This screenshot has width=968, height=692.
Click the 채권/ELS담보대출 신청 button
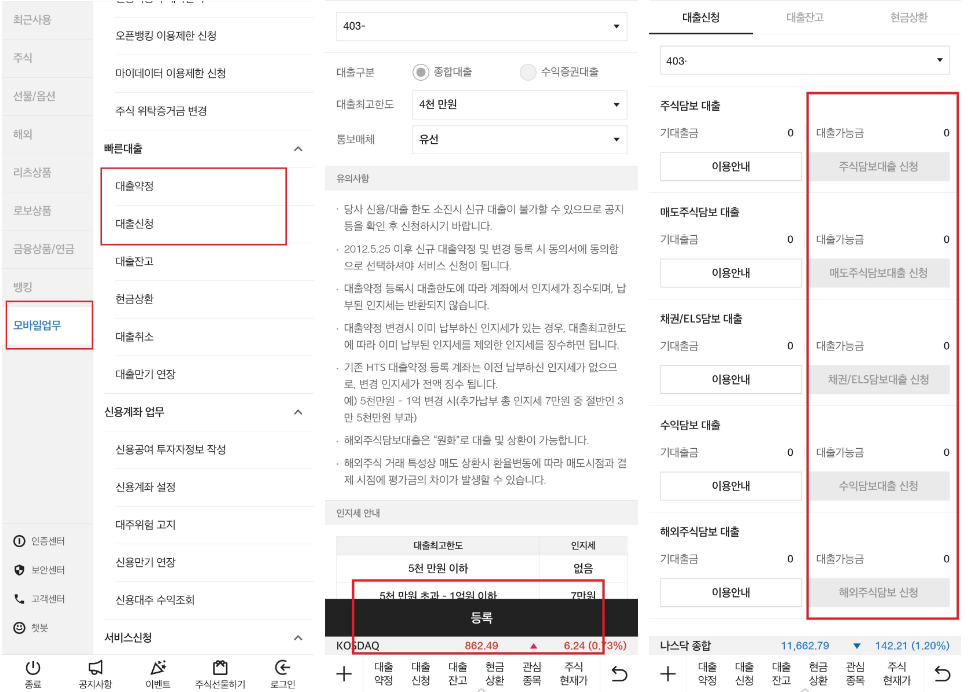pos(878,380)
